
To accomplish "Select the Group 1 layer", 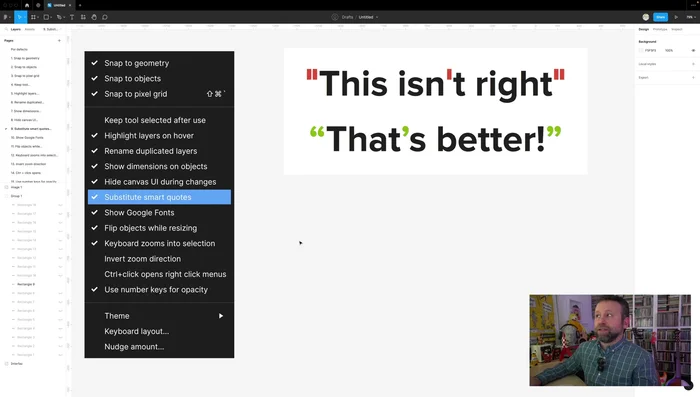I will click(17, 196).
